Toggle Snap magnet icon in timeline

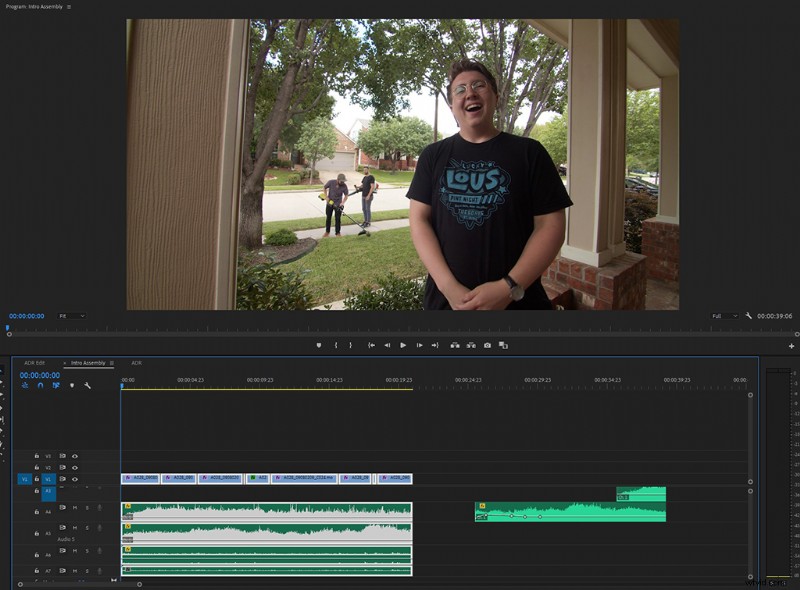click(x=40, y=385)
